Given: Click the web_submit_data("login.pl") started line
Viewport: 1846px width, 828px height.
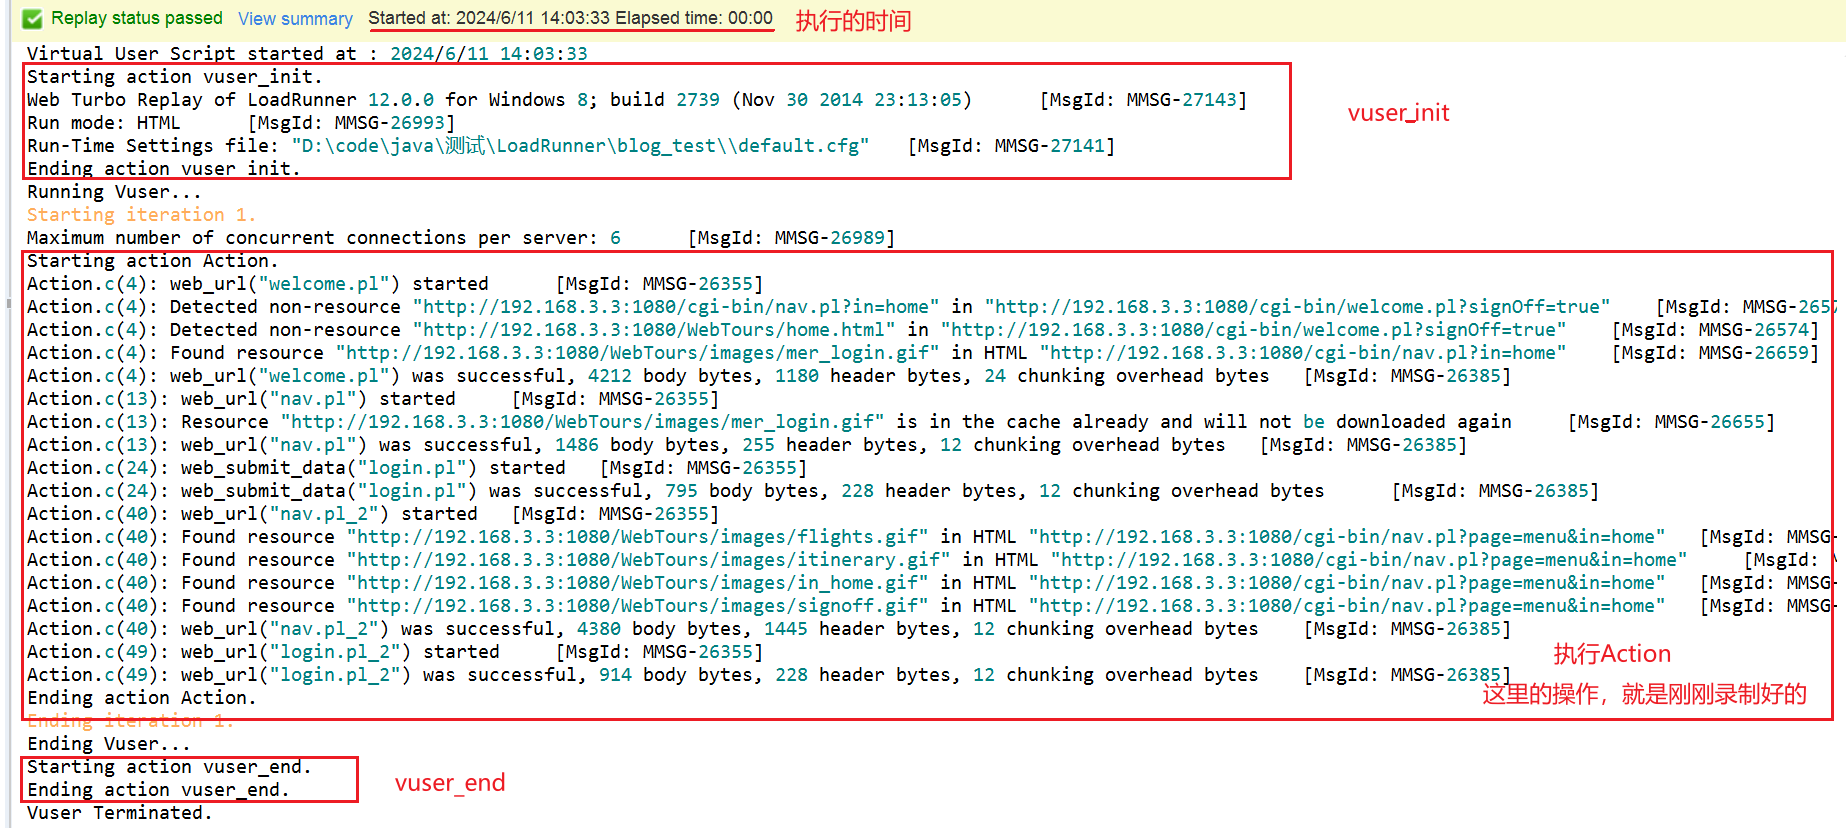Looking at the screenshot, I should 417,467.
